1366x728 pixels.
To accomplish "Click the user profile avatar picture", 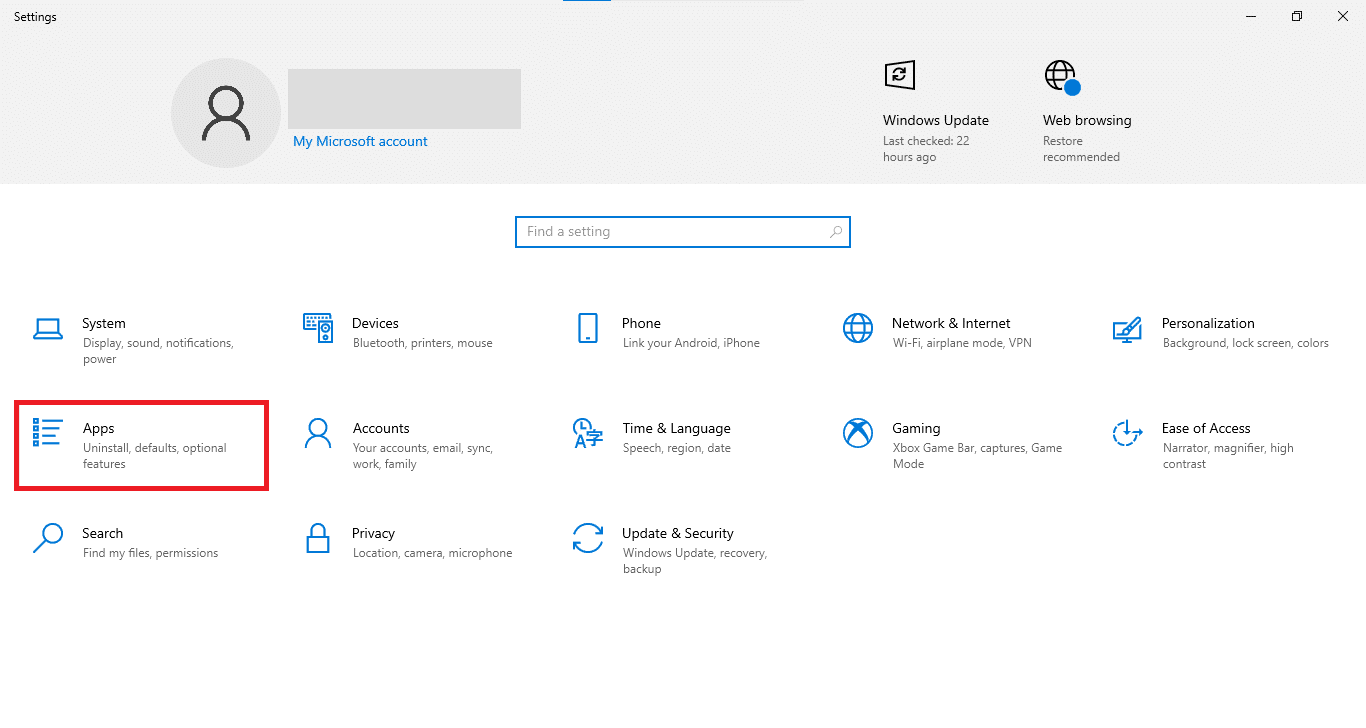I will pos(225,113).
